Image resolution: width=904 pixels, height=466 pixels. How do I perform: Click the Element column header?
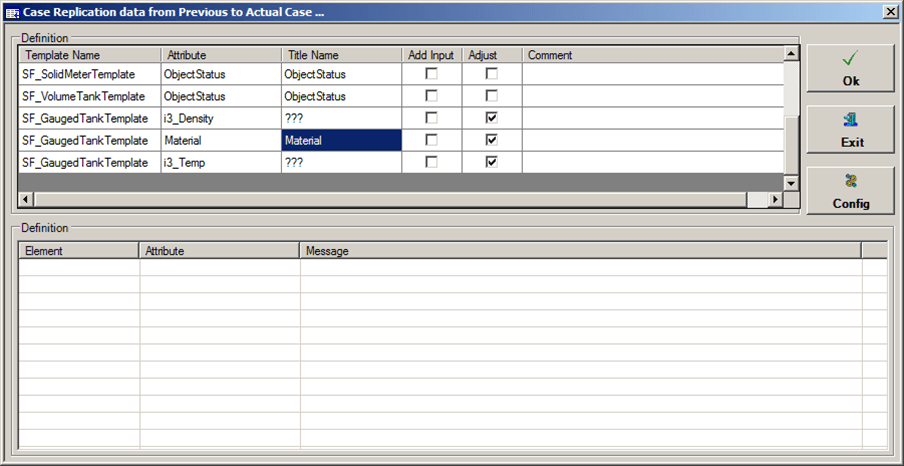80,251
